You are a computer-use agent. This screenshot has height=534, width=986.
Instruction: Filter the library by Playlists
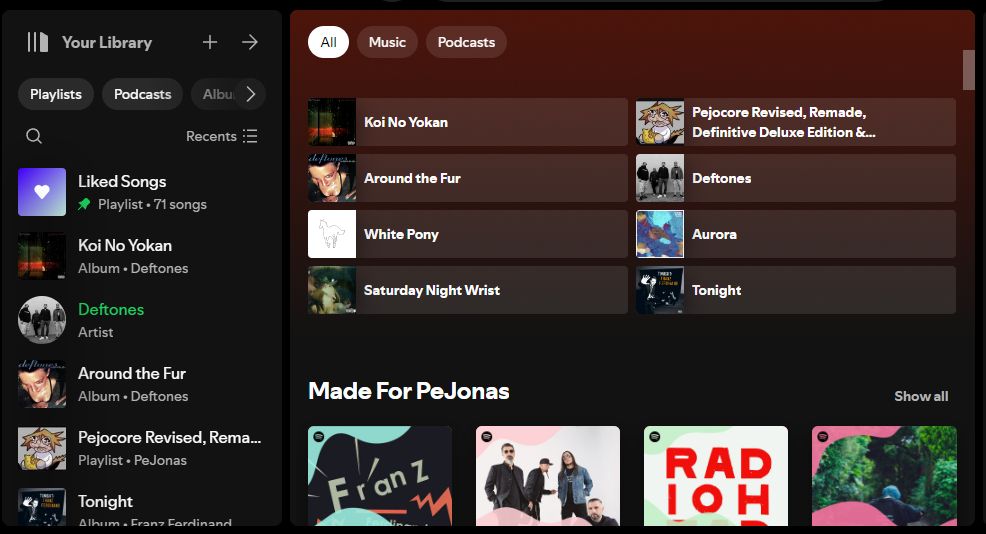tap(56, 94)
